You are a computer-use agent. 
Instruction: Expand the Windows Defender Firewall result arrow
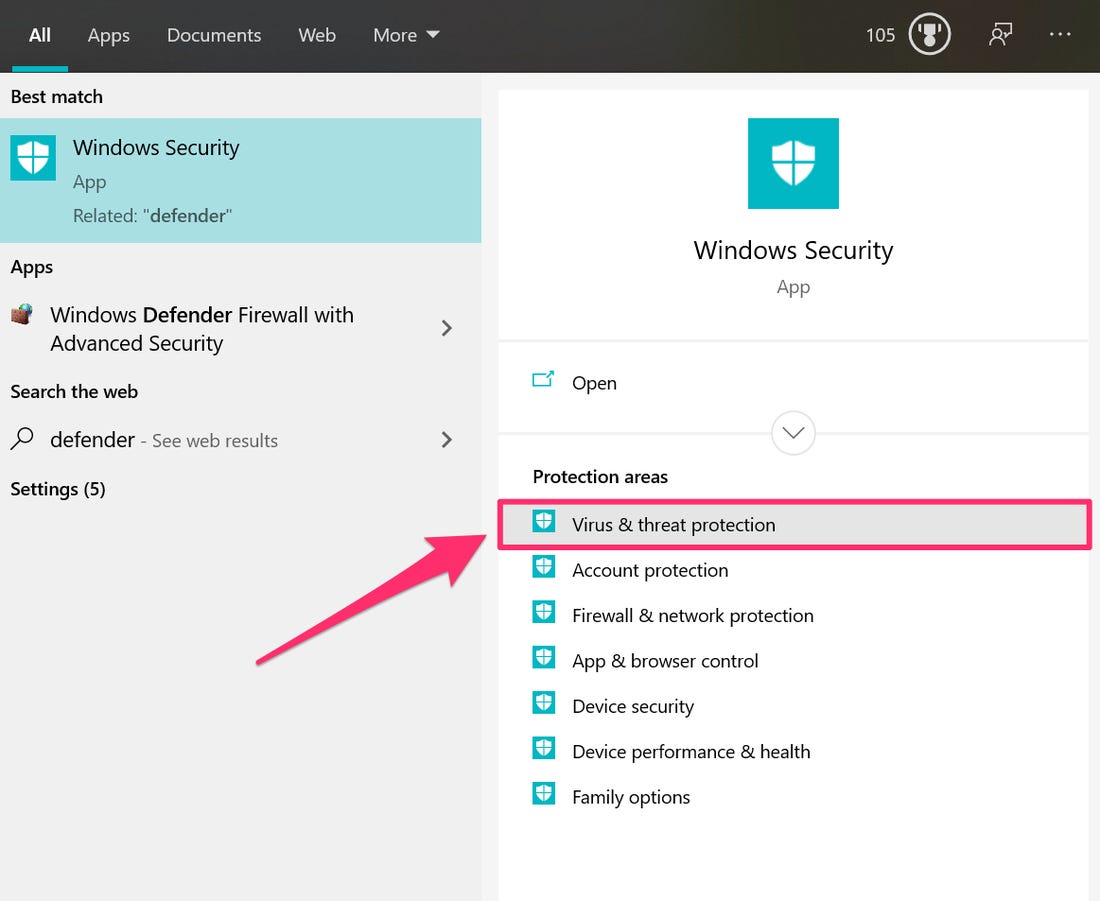pos(447,328)
